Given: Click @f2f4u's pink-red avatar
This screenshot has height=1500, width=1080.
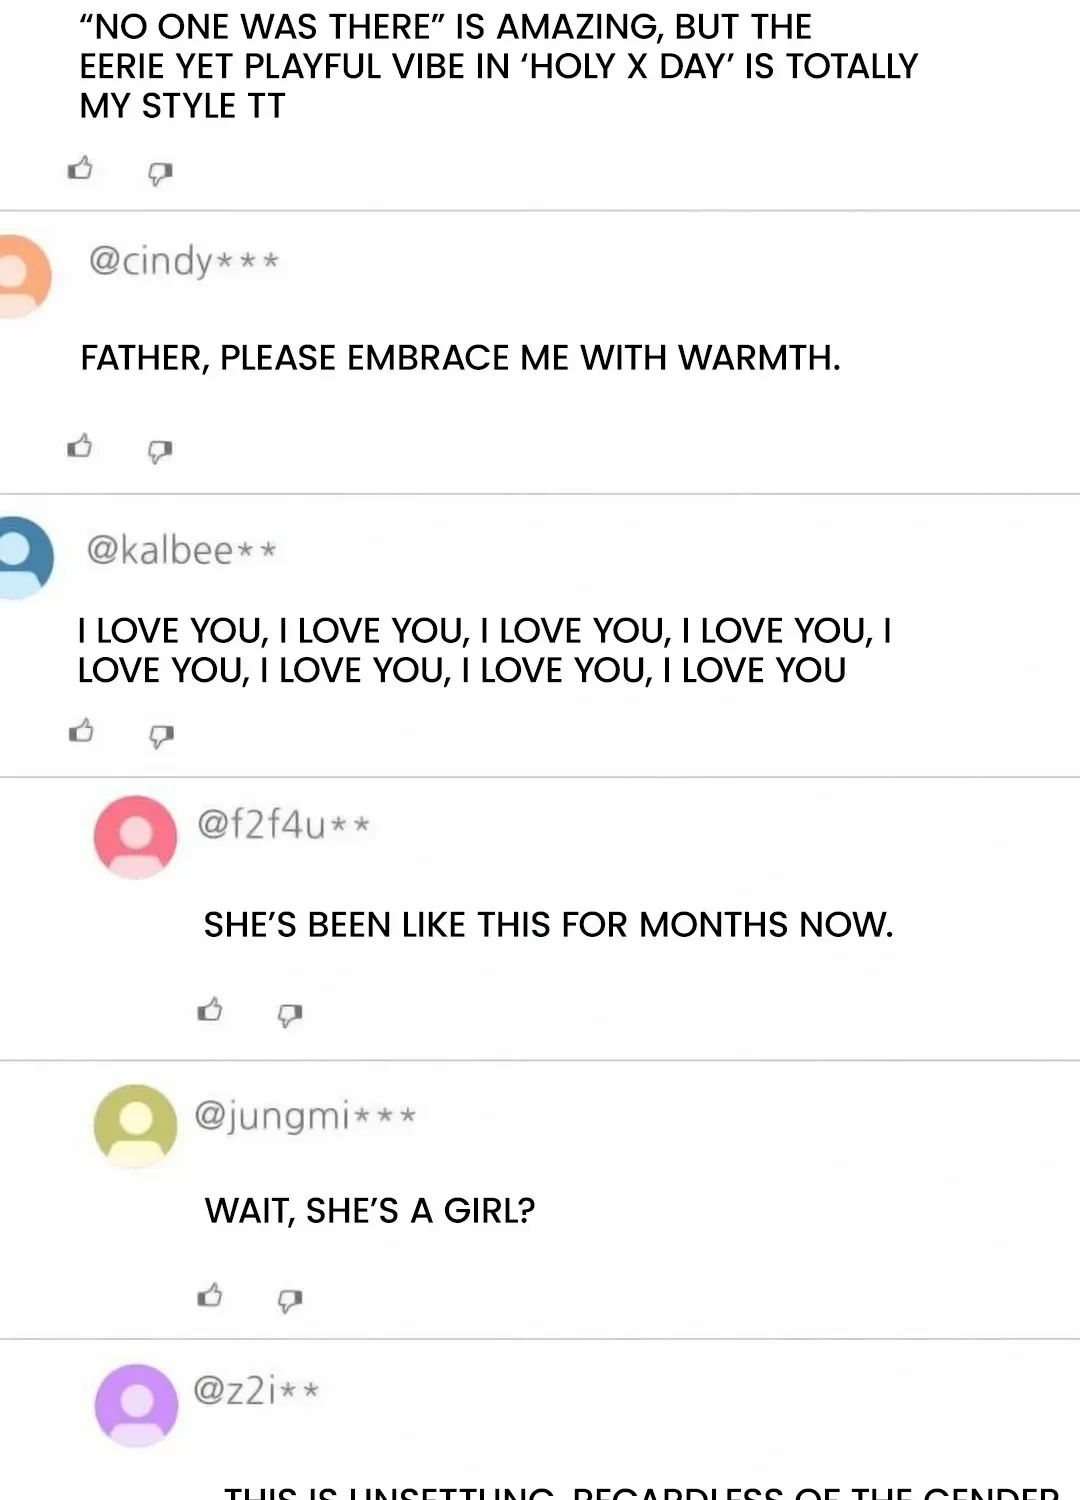Looking at the screenshot, I should click(135, 837).
